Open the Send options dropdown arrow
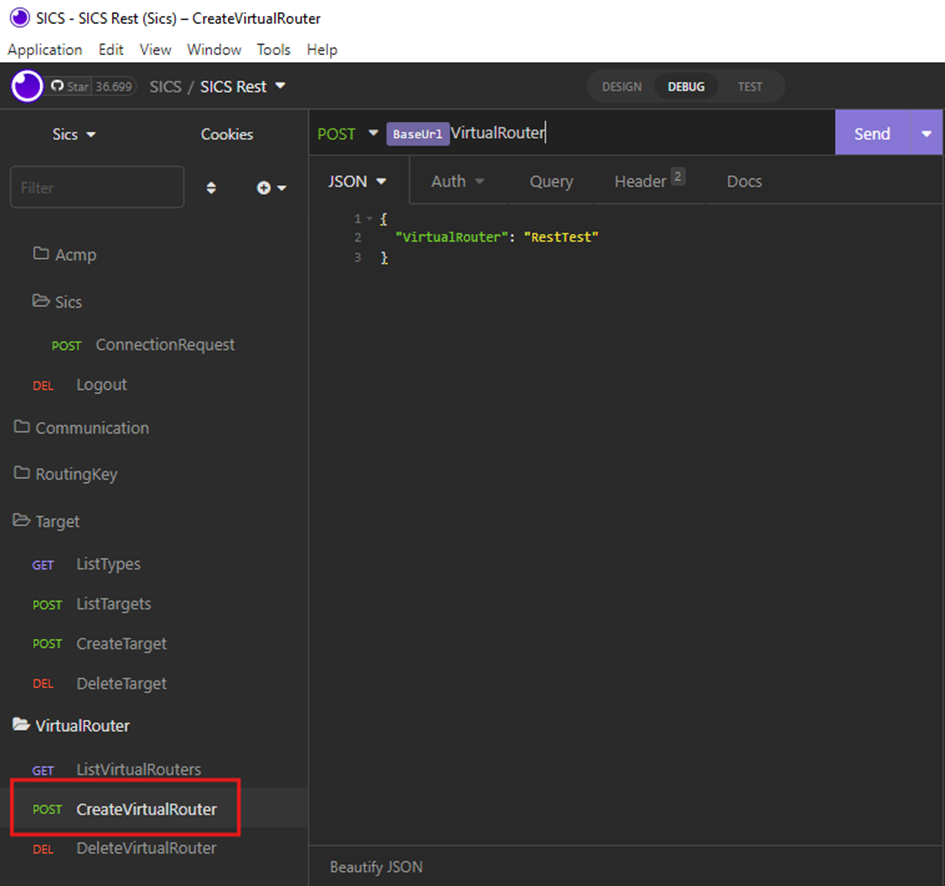Screen dimensions: 945x886 click(x=926, y=134)
